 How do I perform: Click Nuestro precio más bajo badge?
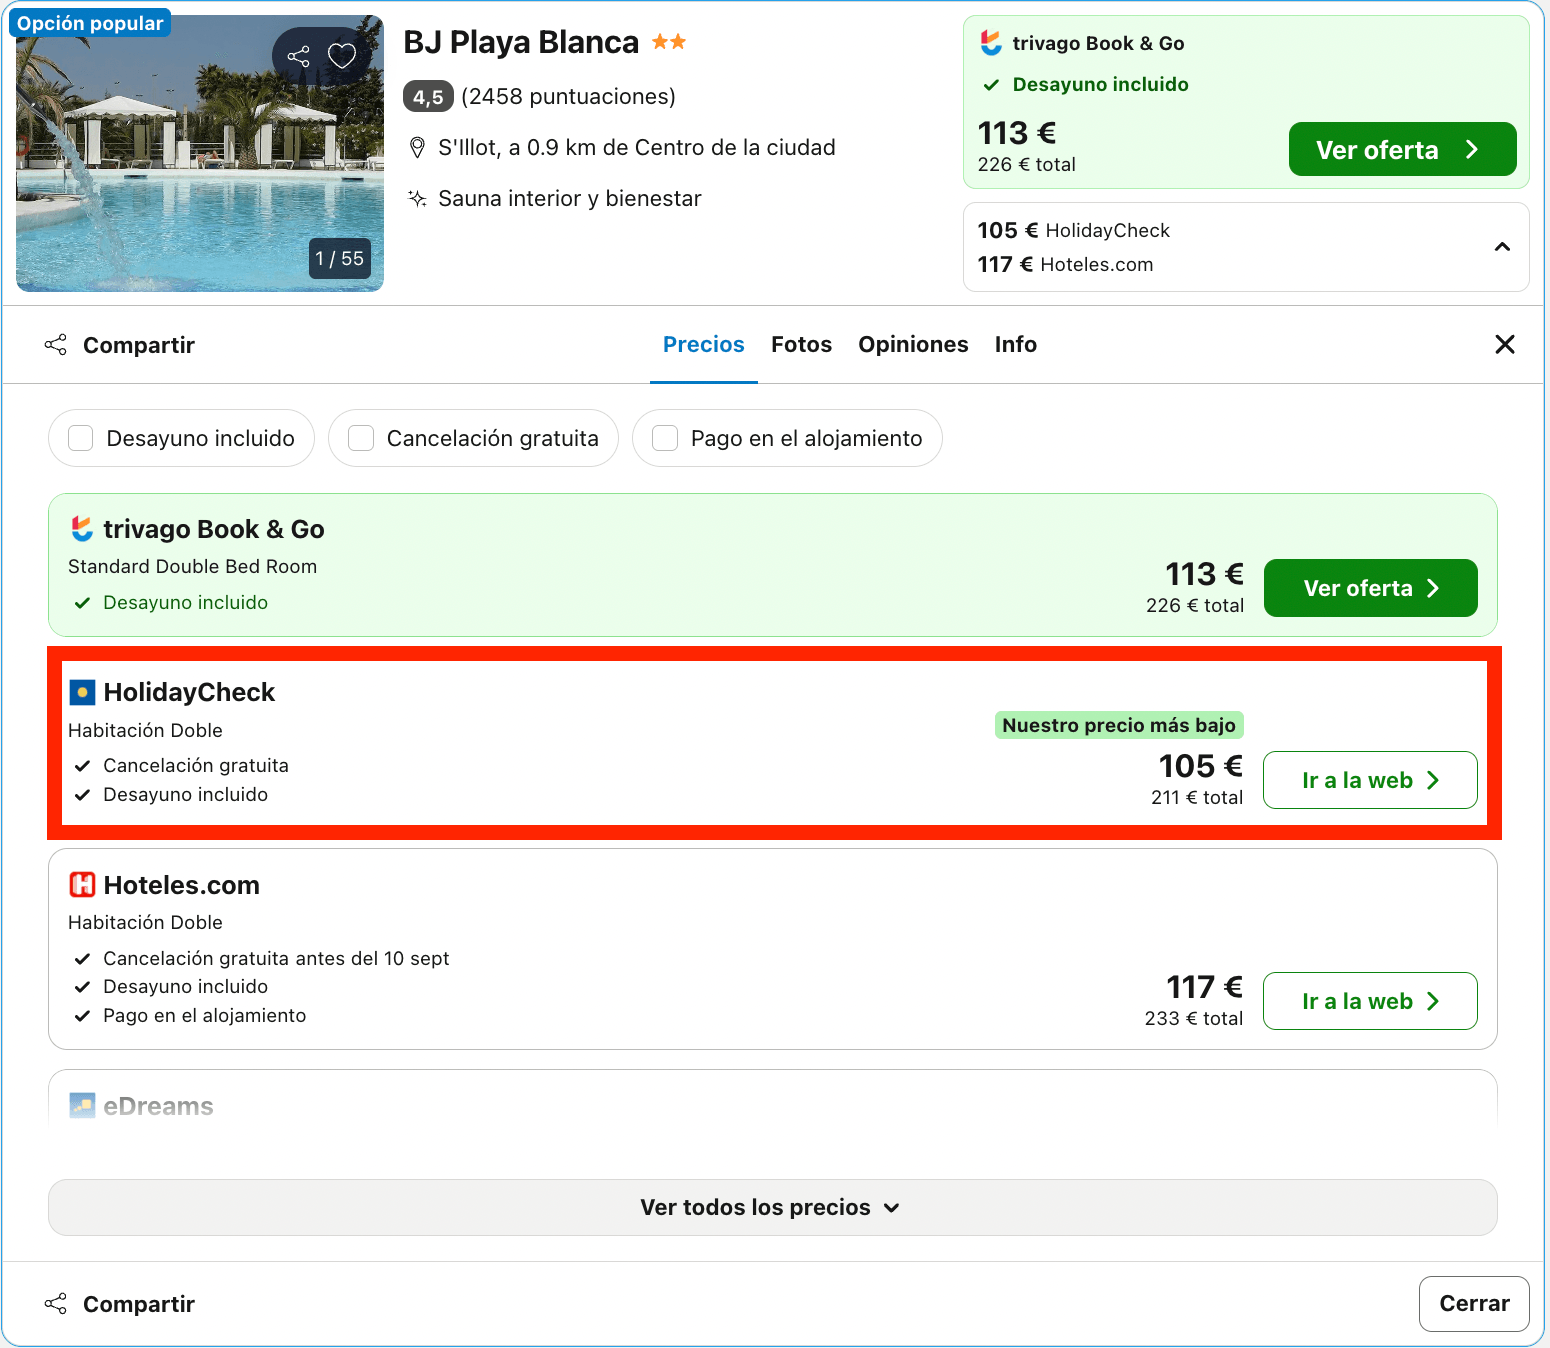coord(1119,725)
